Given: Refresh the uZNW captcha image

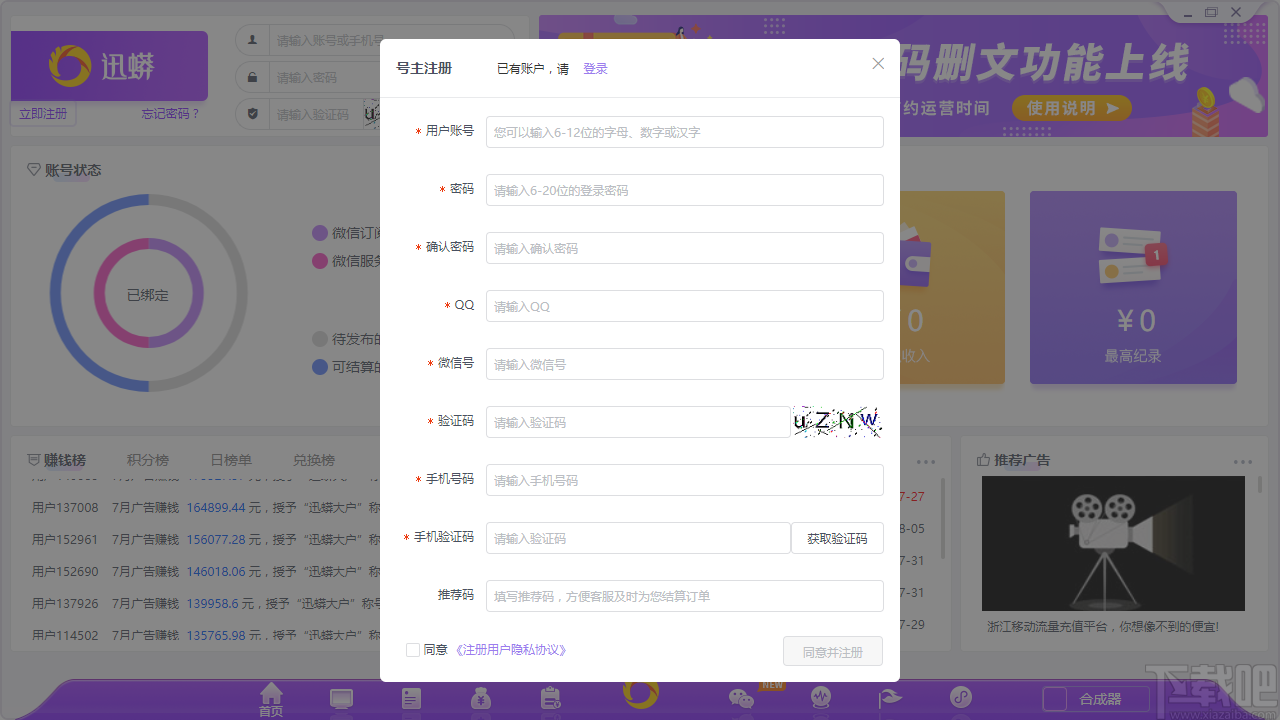Looking at the screenshot, I should click(x=837, y=422).
